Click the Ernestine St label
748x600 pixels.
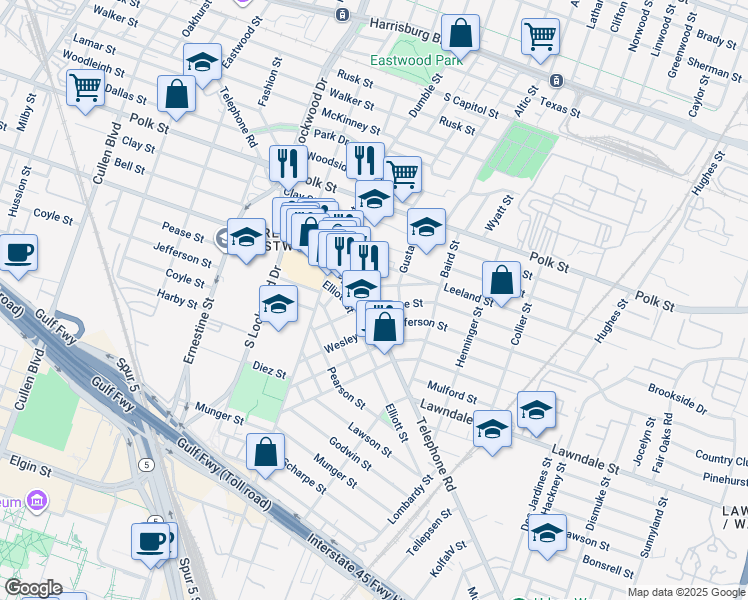pyautogui.click(x=199, y=331)
